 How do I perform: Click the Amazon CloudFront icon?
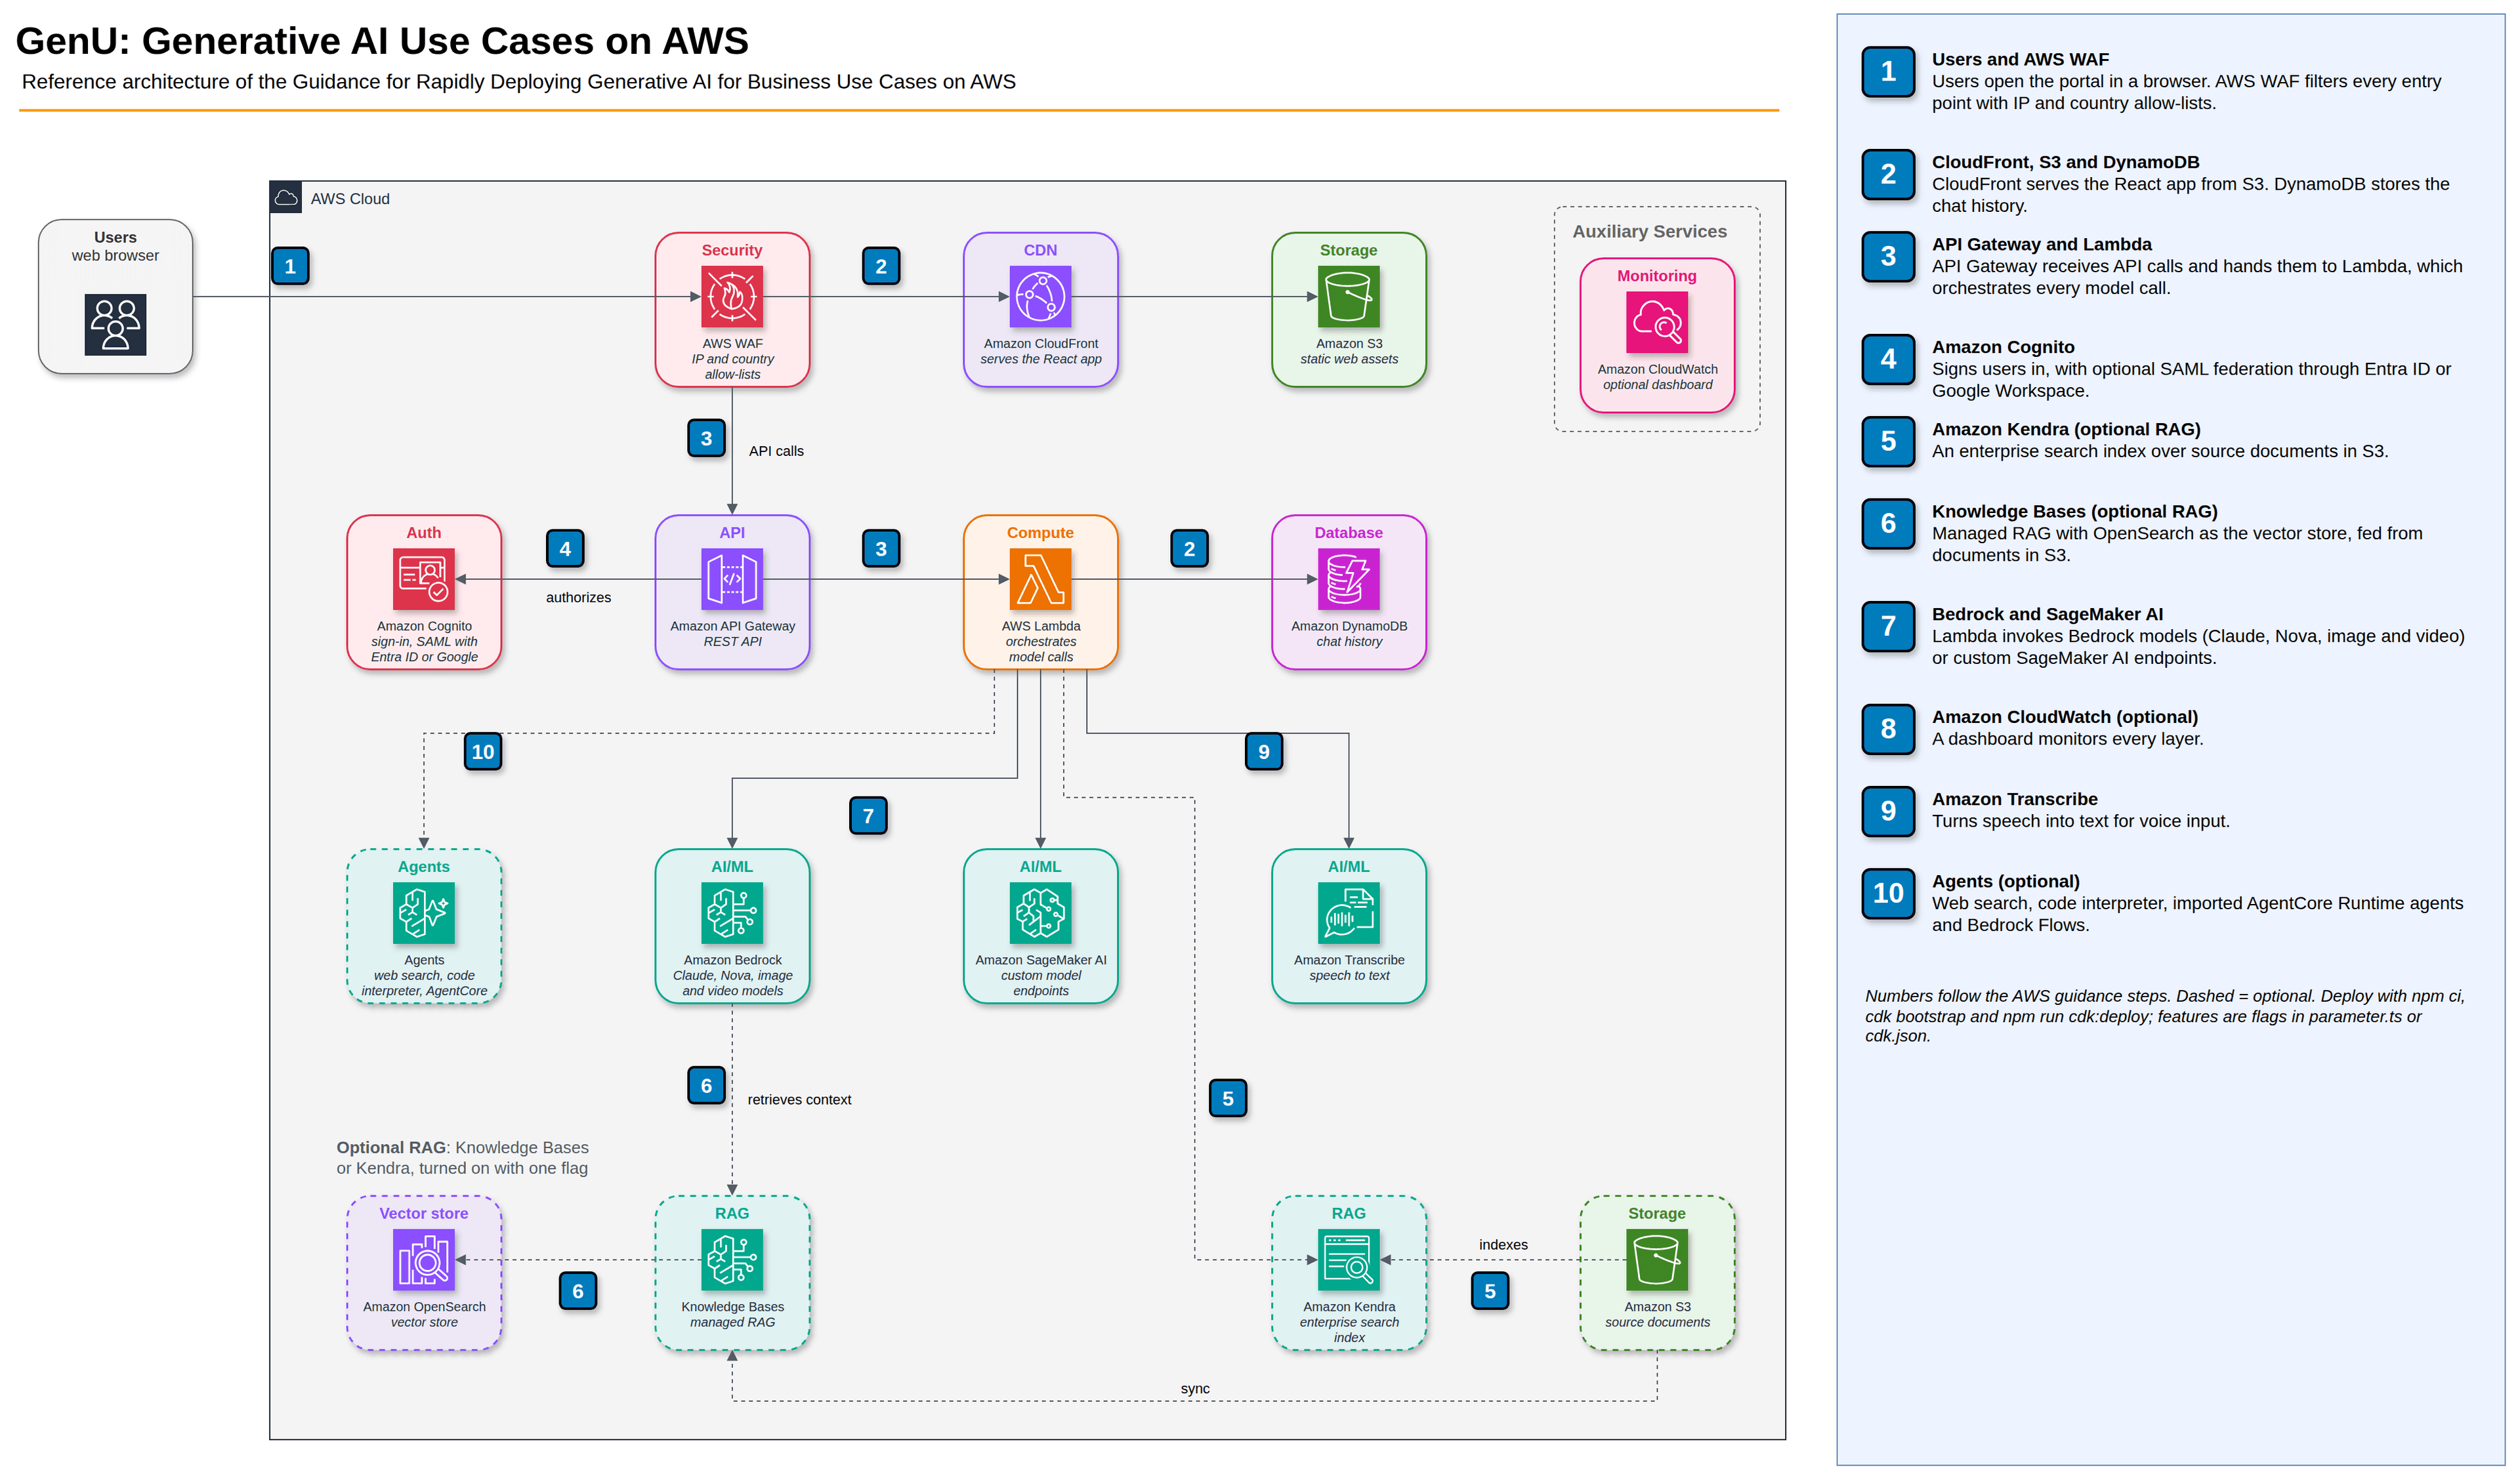click(x=1040, y=296)
